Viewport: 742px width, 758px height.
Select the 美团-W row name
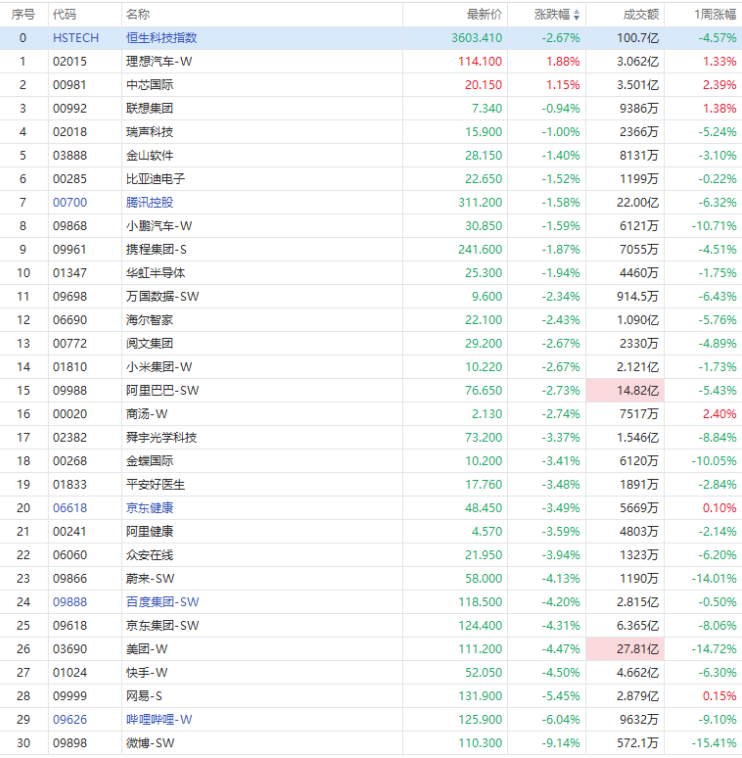coord(147,649)
